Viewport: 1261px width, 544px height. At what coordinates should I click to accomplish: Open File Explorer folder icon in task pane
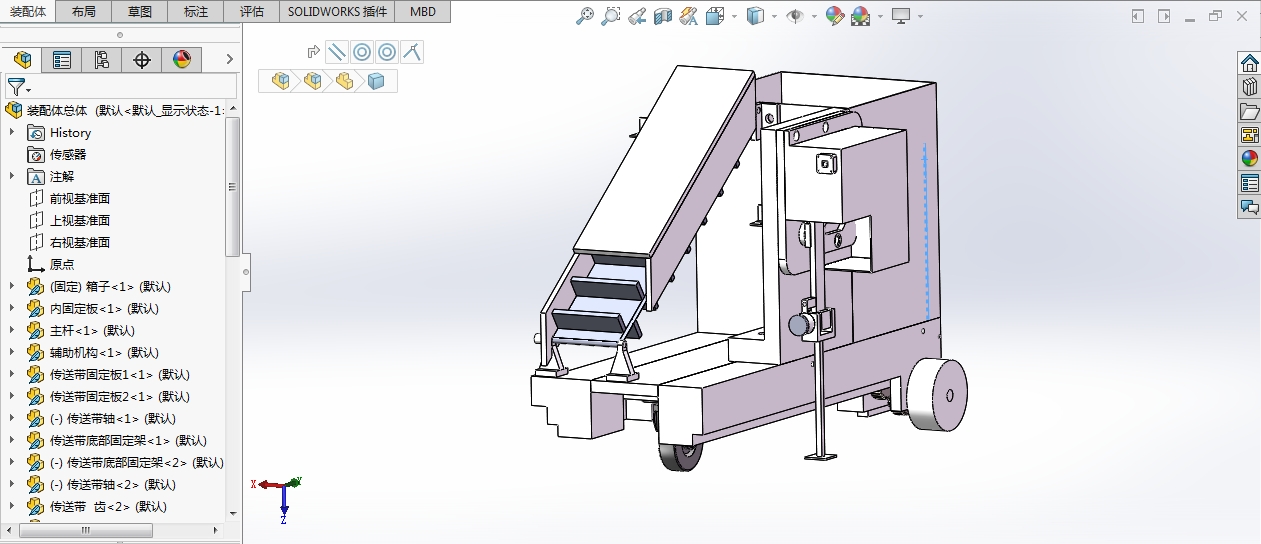click(1249, 111)
